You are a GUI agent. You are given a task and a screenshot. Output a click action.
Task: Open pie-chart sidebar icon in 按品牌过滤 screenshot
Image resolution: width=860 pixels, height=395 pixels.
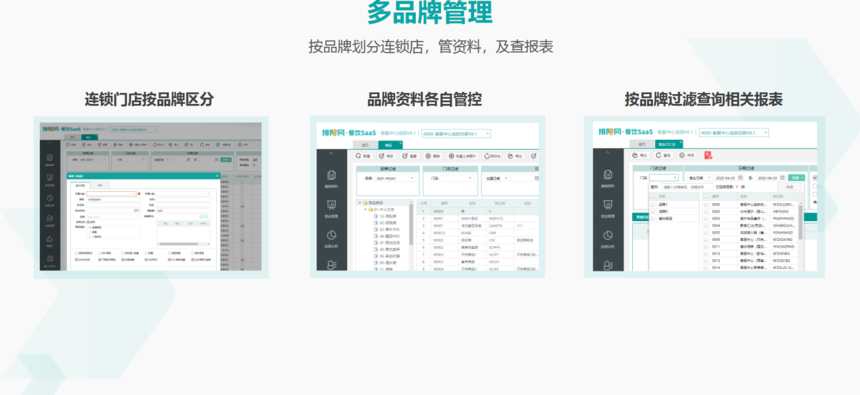pyautogui.click(x=608, y=235)
